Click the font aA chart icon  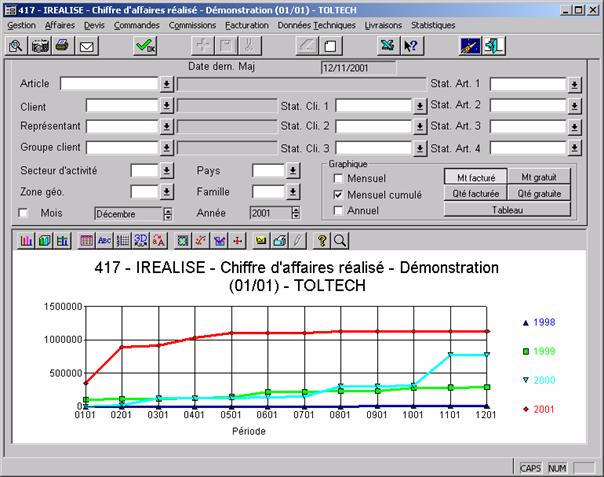click(159, 241)
